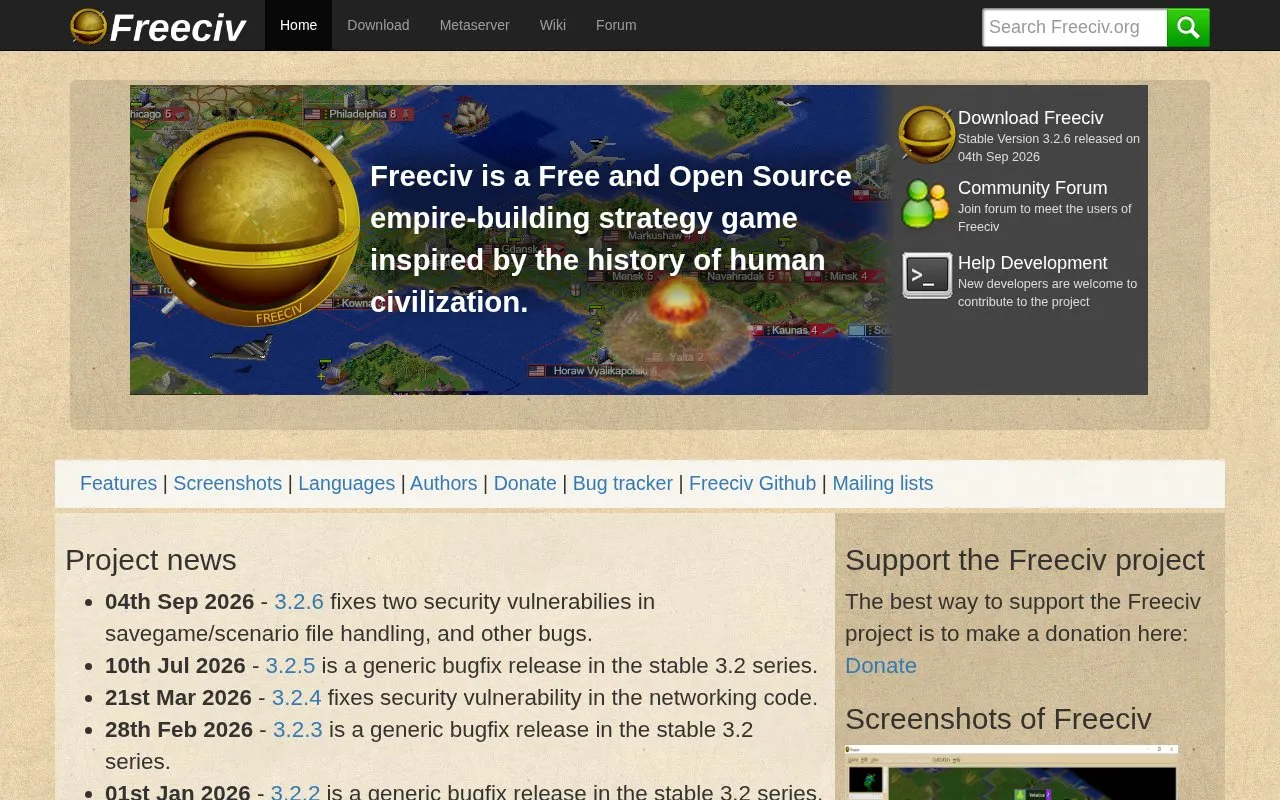Screen dimensions: 1280x800
Task: Focus the Search Freeciv.org field
Action: [1075, 27]
